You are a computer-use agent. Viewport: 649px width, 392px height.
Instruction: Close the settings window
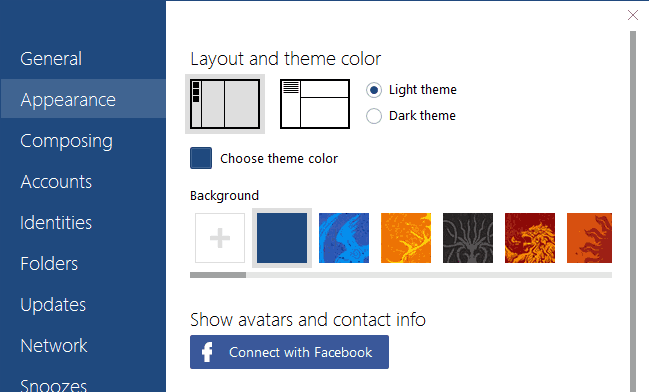632,15
